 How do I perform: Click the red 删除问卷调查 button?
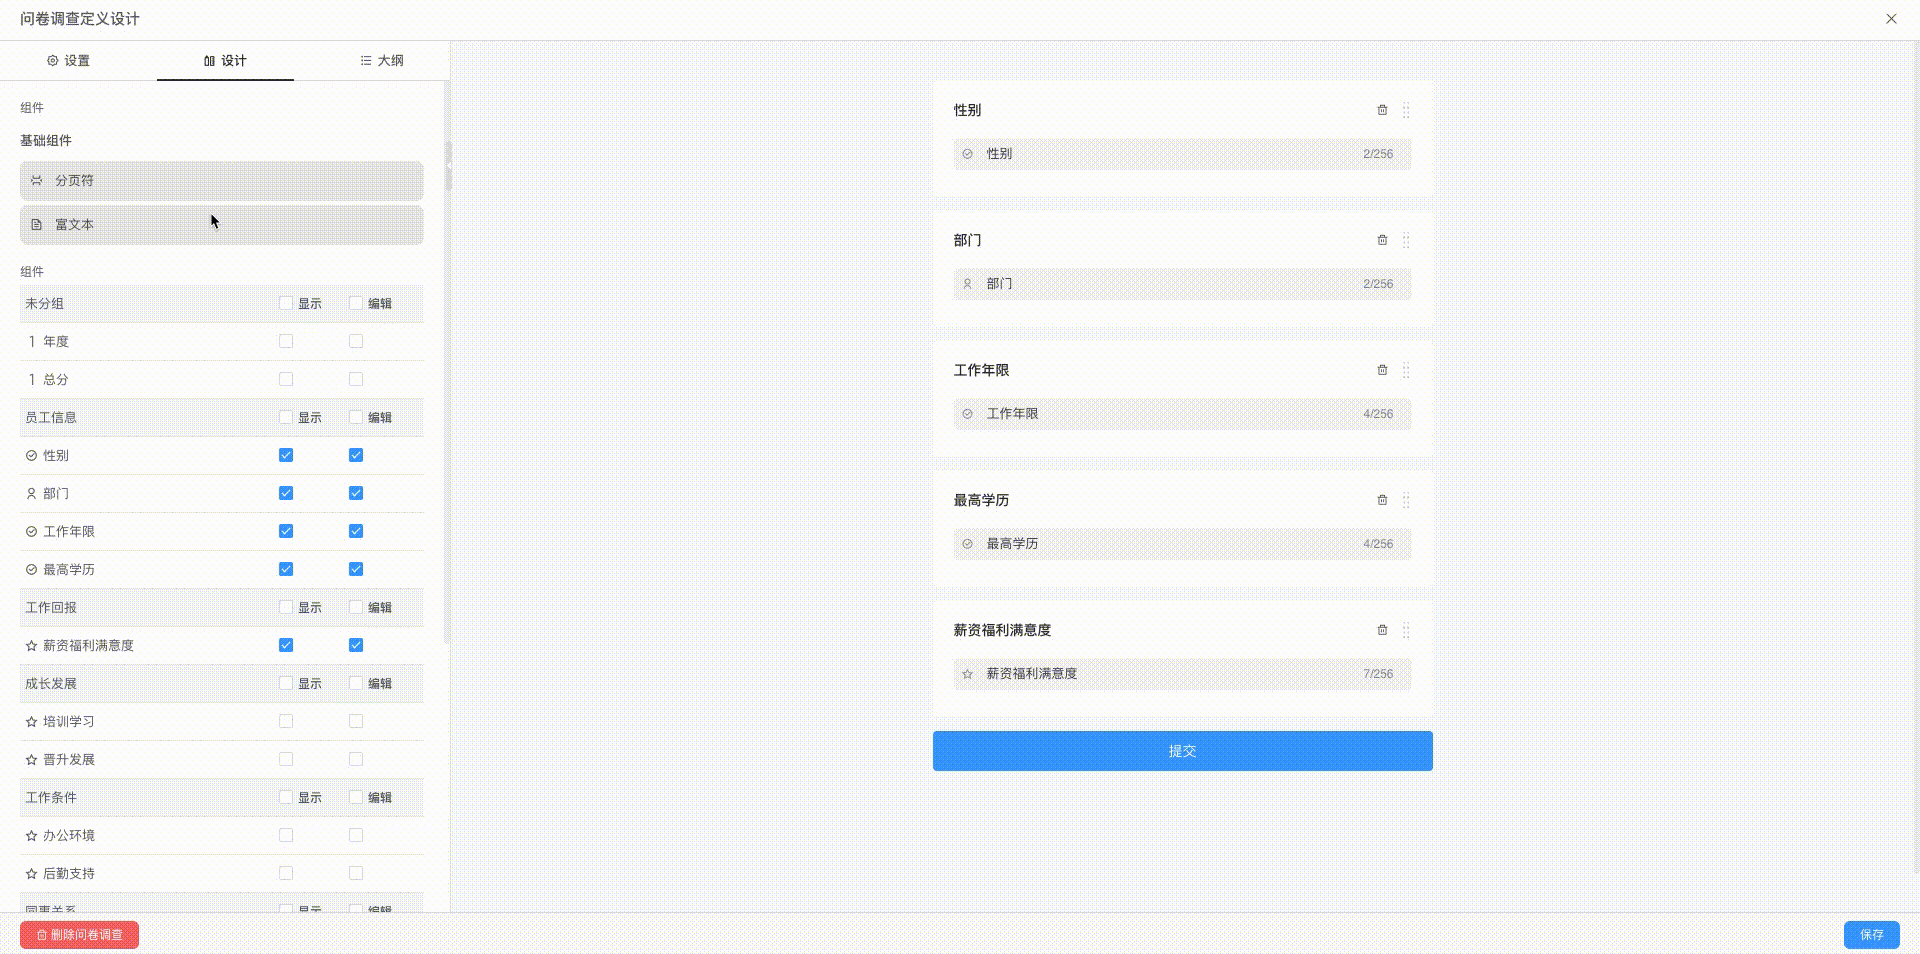pos(79,936)
